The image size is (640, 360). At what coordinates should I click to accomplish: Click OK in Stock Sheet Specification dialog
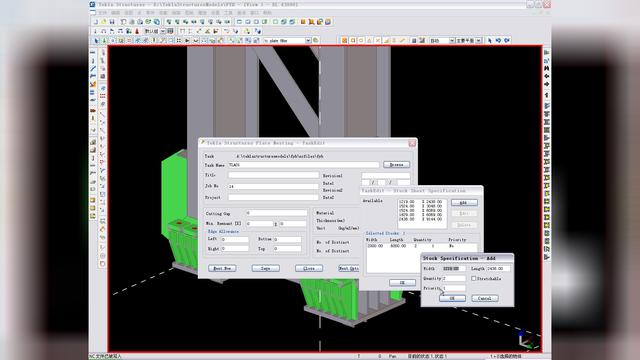[402, 282]
